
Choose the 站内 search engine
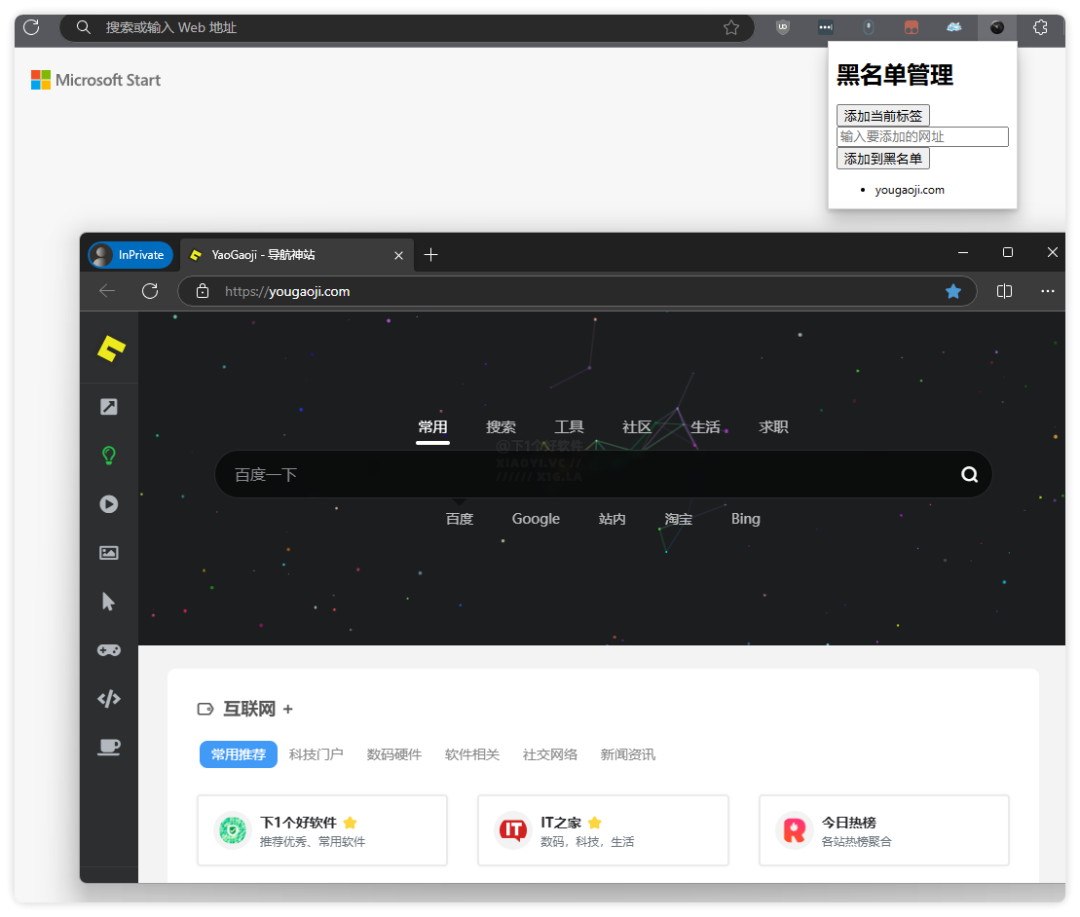click(x=612, y=519)
